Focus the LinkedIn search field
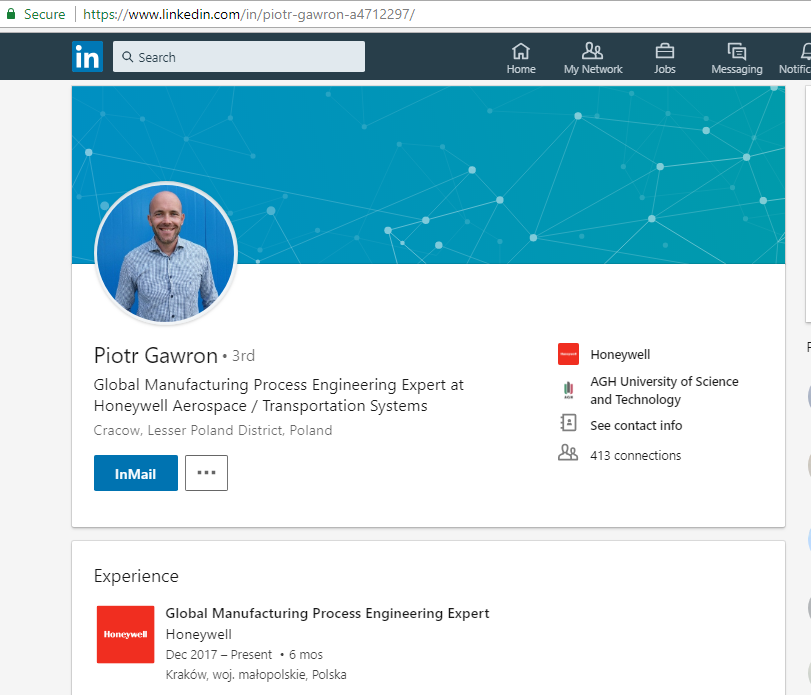The height and width of the screenshot is (695, 811). coord(239,57)
